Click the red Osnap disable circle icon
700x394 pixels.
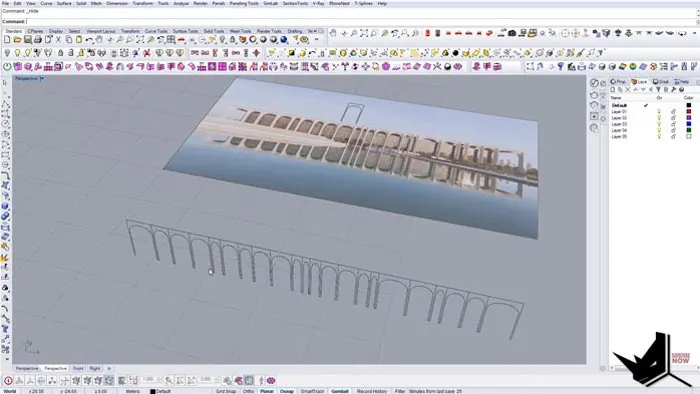point(8,381)
